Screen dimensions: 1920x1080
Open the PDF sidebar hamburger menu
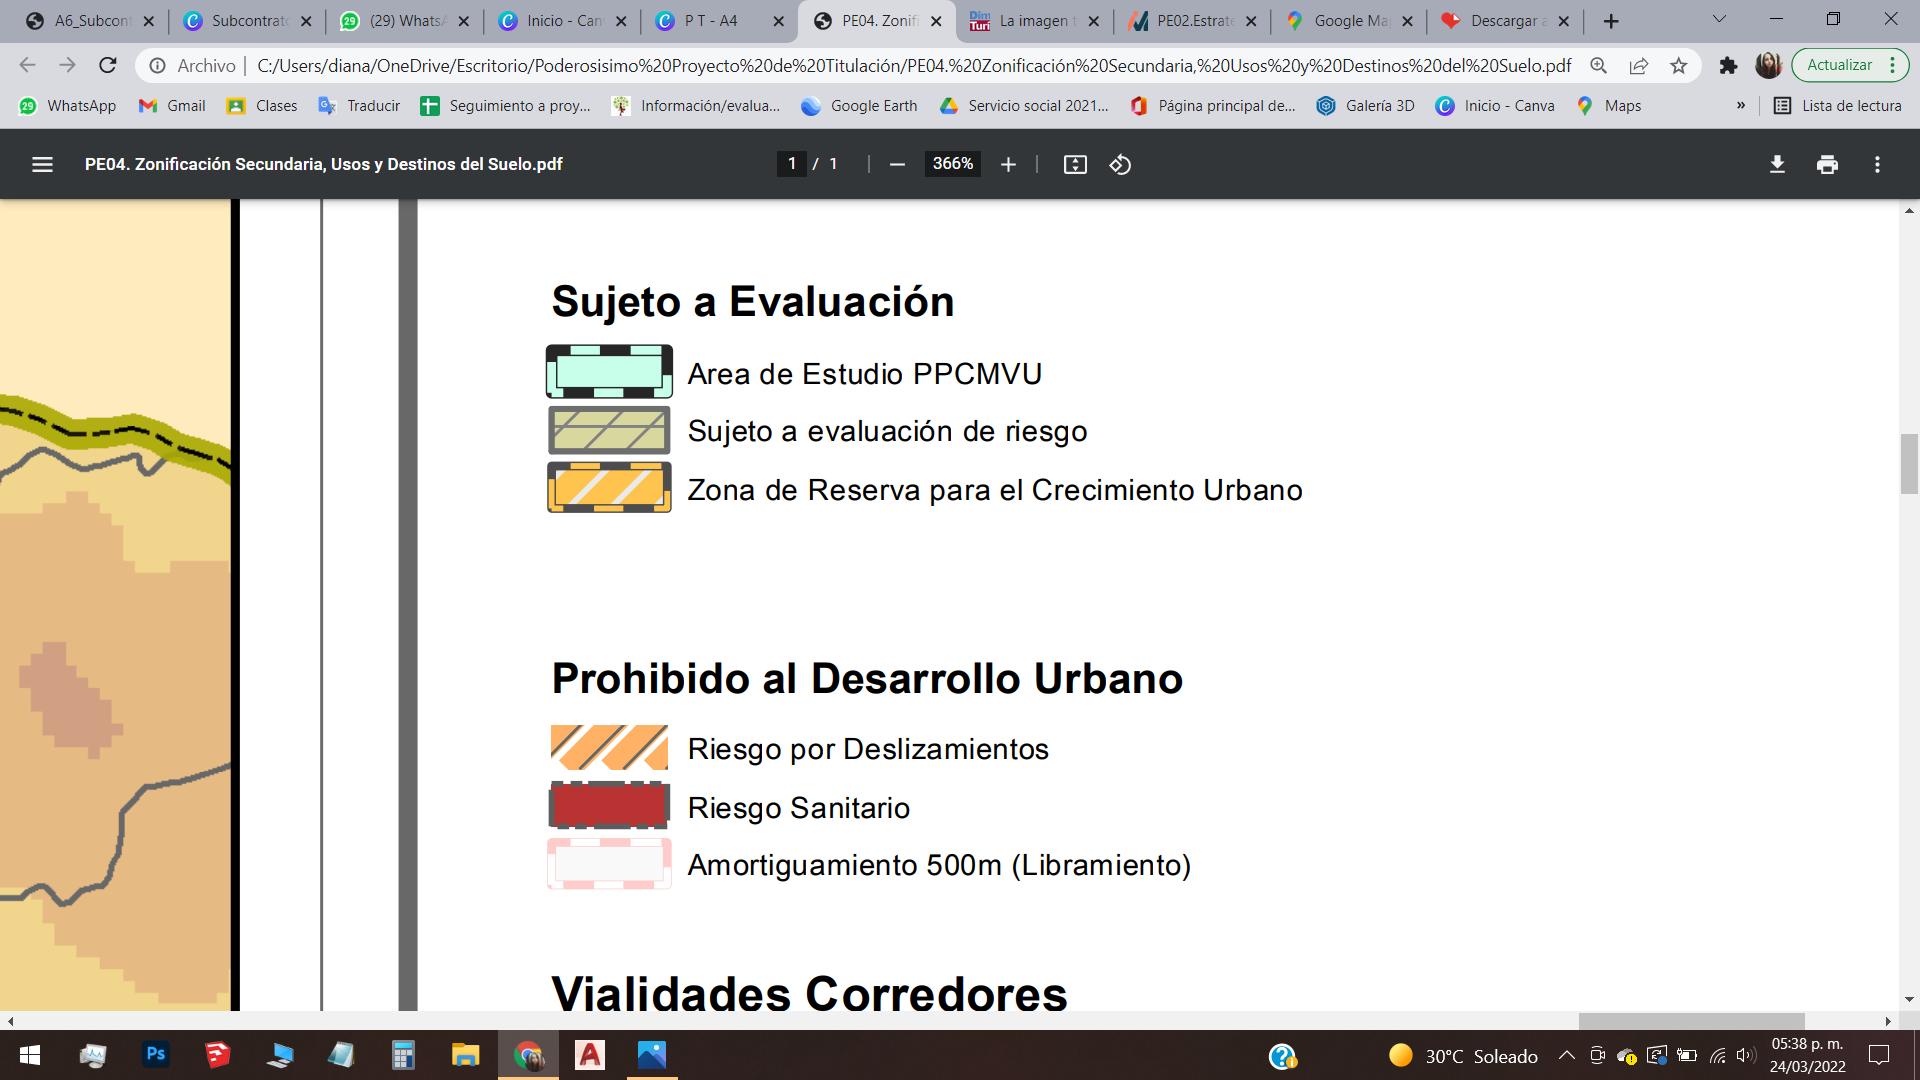[42, 164]
